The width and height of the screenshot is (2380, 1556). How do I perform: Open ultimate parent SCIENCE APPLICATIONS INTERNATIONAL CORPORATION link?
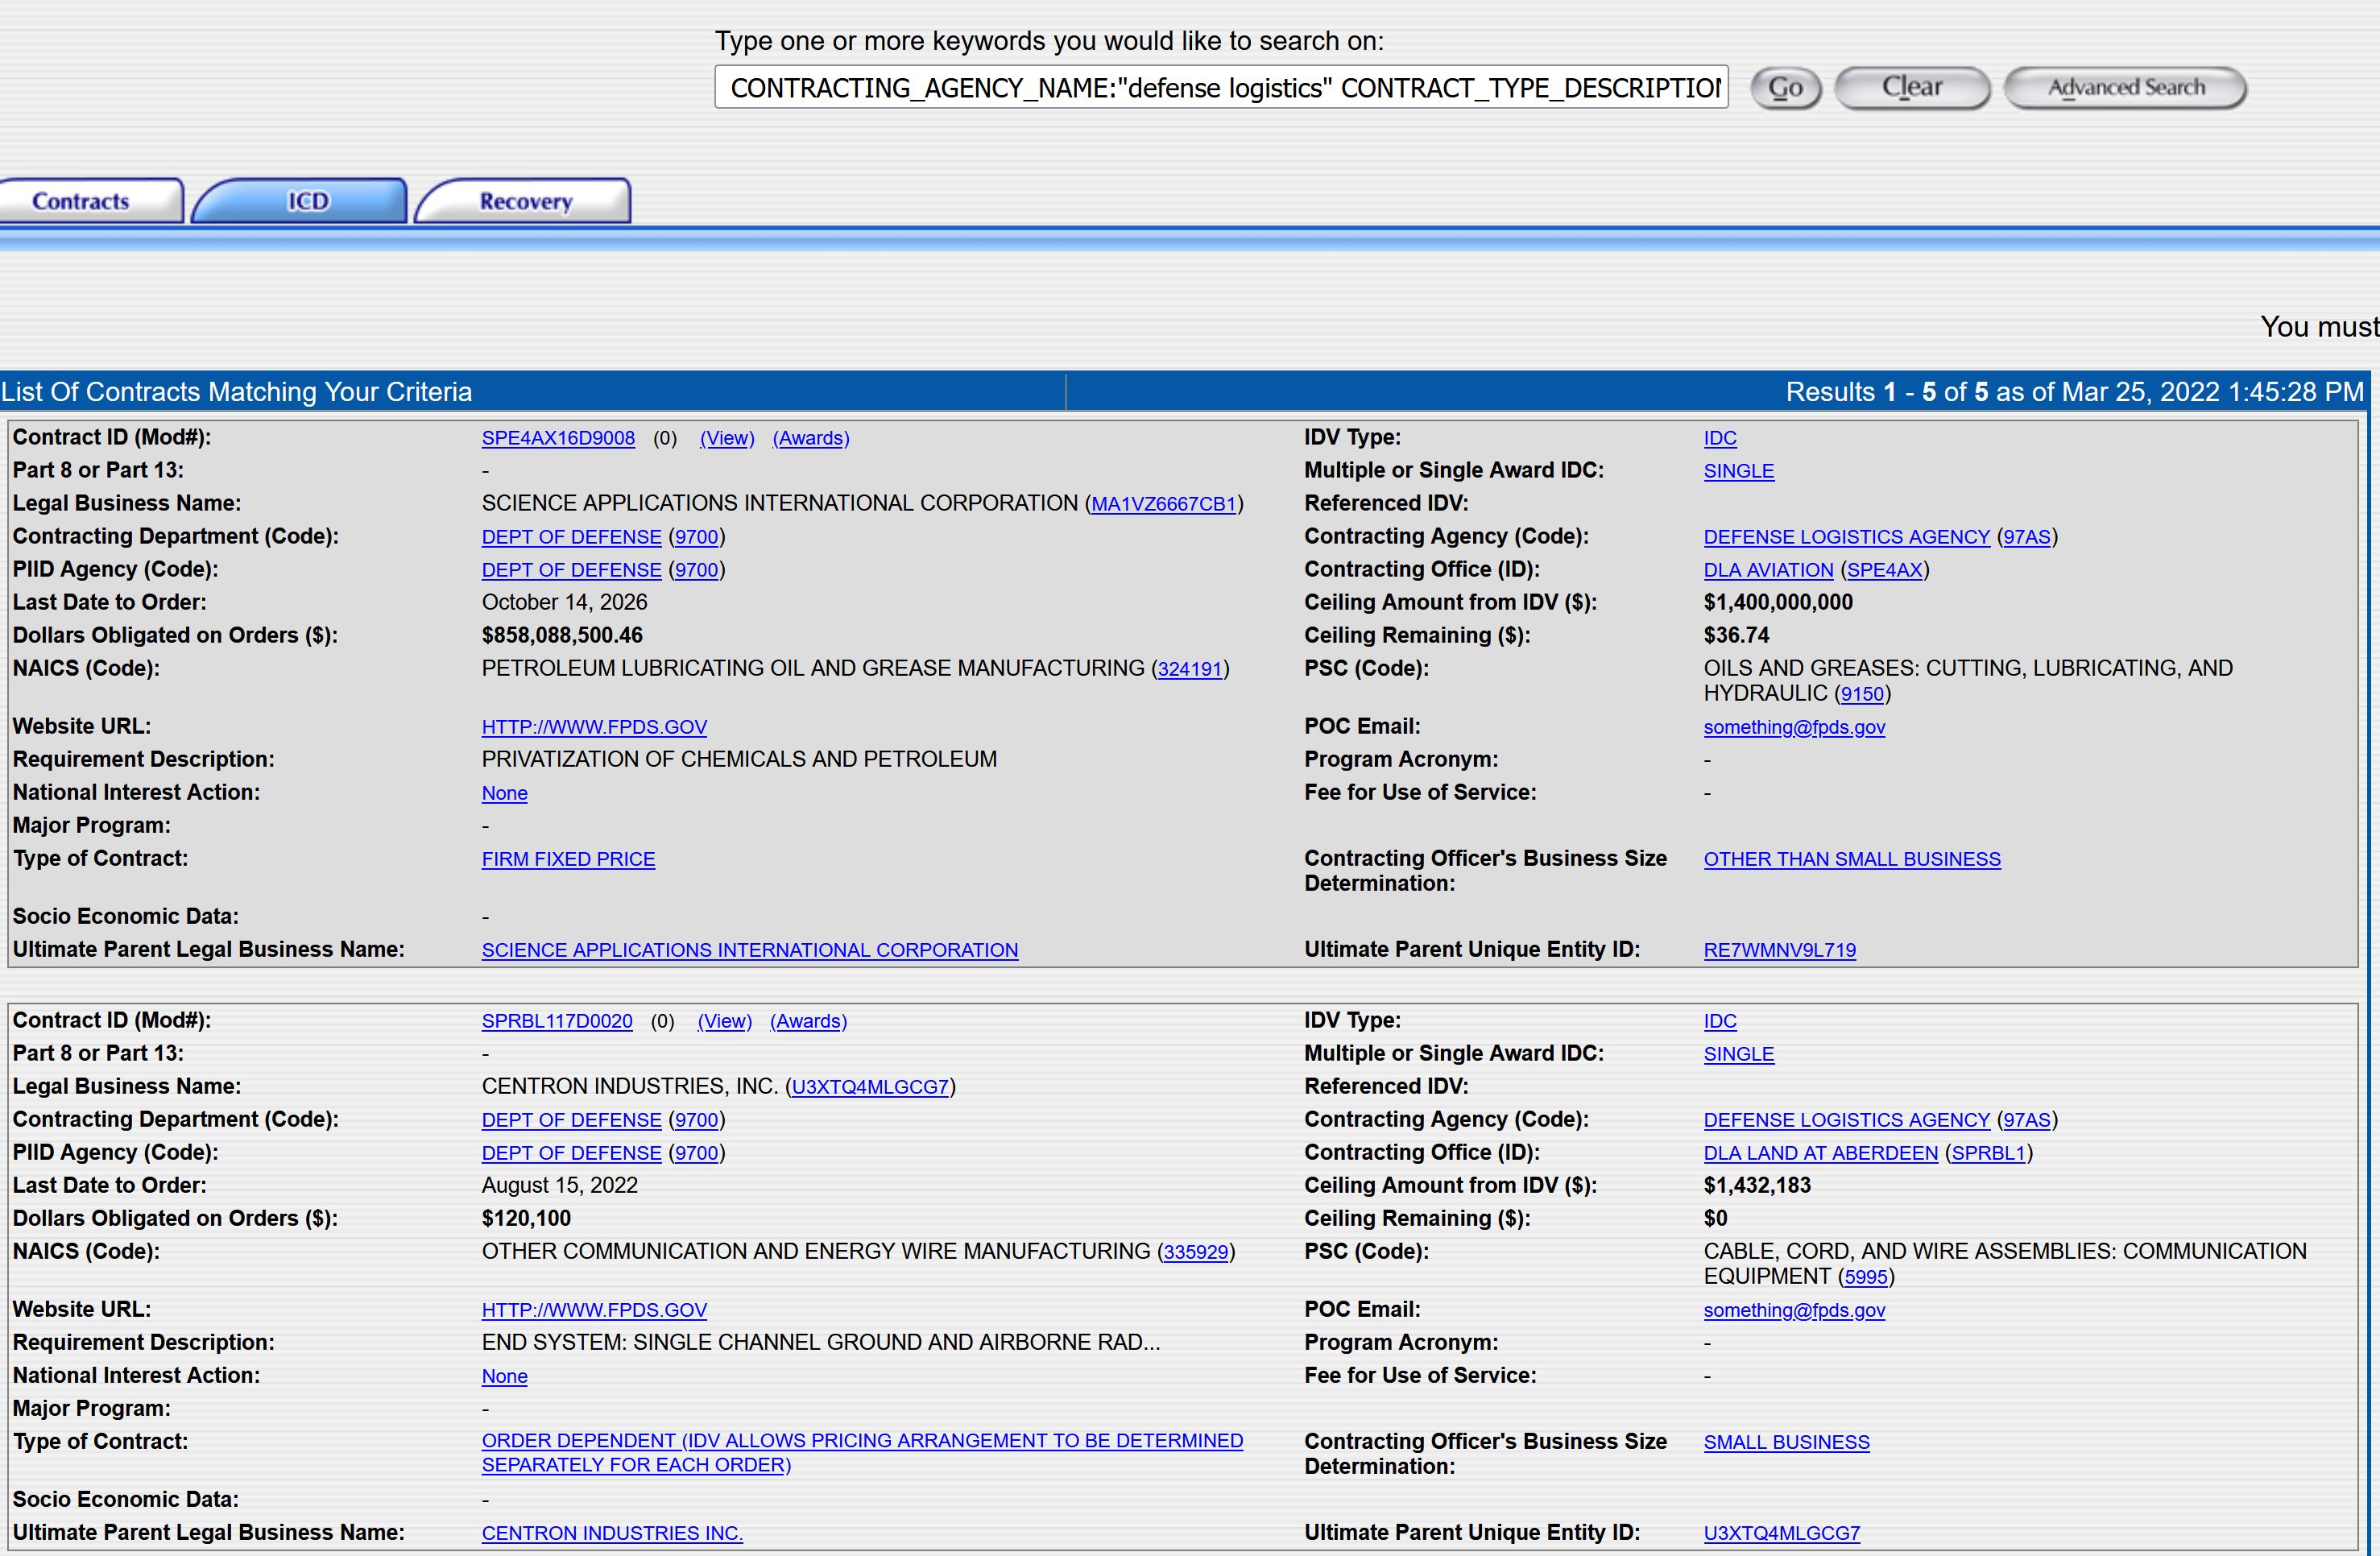(750, 950)
